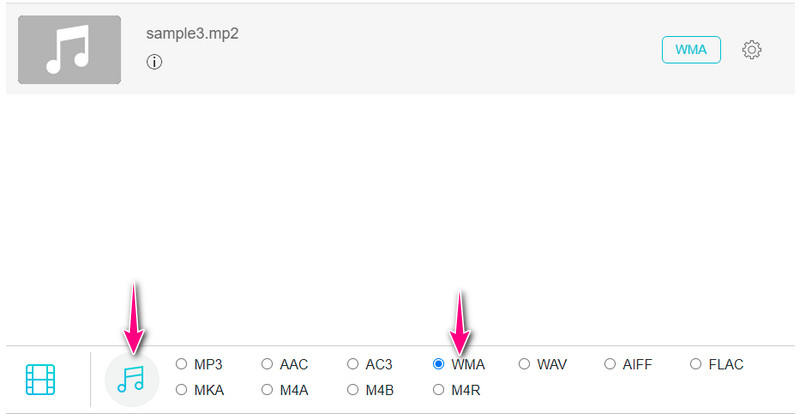Click the MP3 label text

point(209,364)
